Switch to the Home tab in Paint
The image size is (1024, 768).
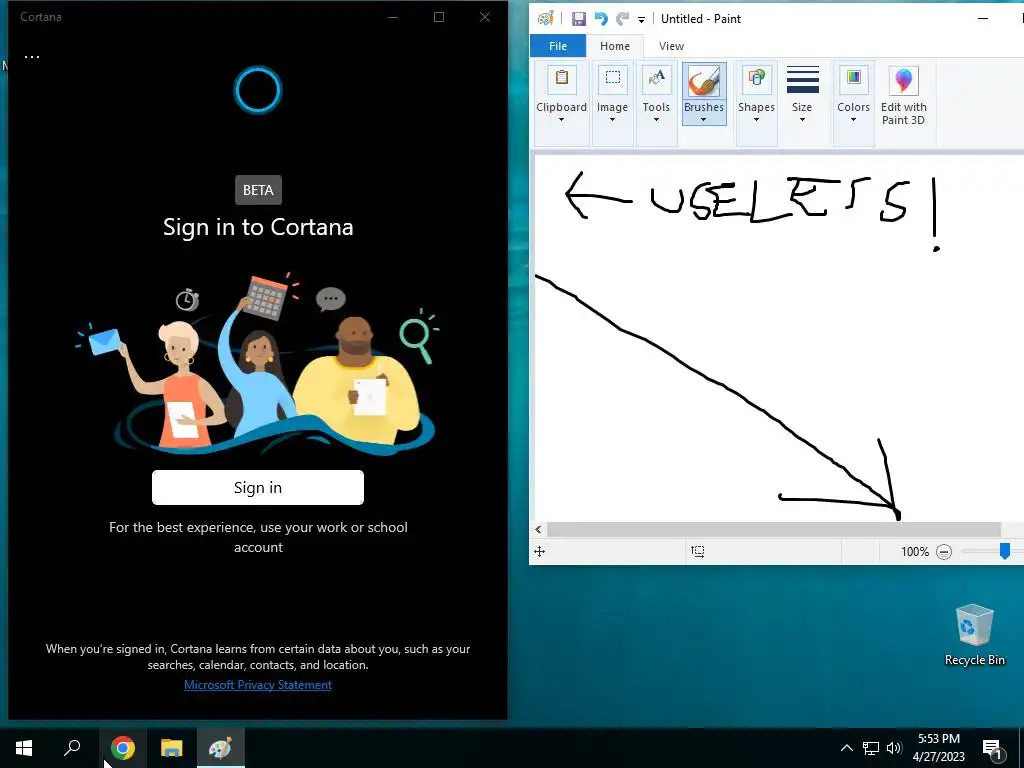pos(615,46)
